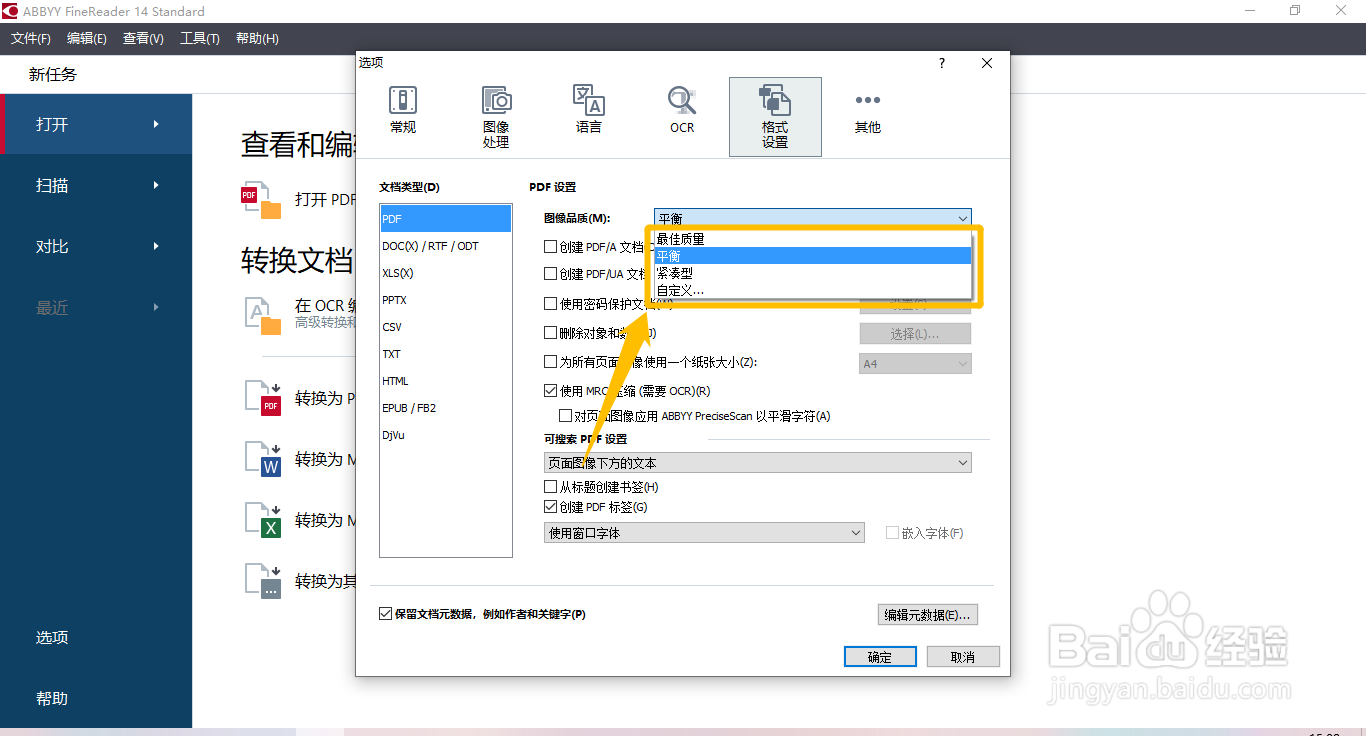The image size is (1366, 736).
Task: Close the 选项 dialog with X
Action: coord(987,63)
